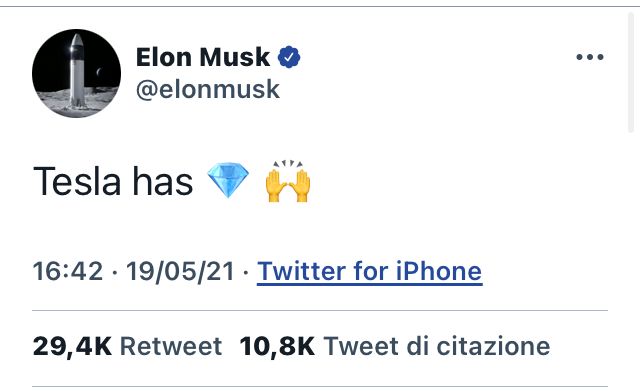Open the @elonmusk handle
Screen dimensions: 640x391
point(208,89)
